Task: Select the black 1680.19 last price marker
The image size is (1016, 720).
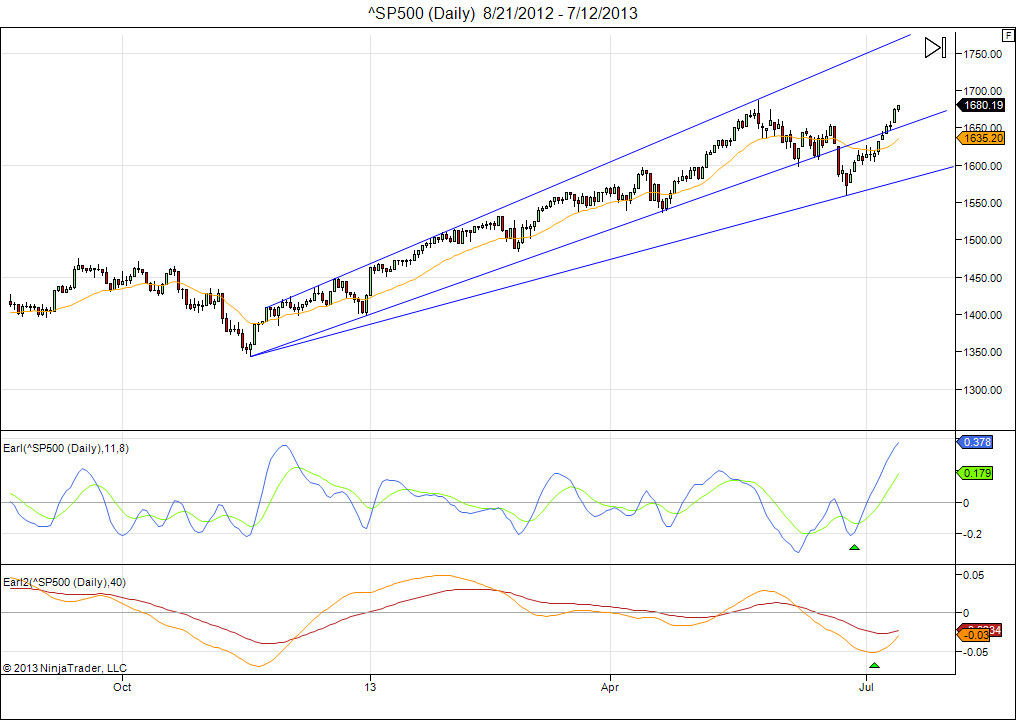Action: pyautogui.click(x=982, y=104)
